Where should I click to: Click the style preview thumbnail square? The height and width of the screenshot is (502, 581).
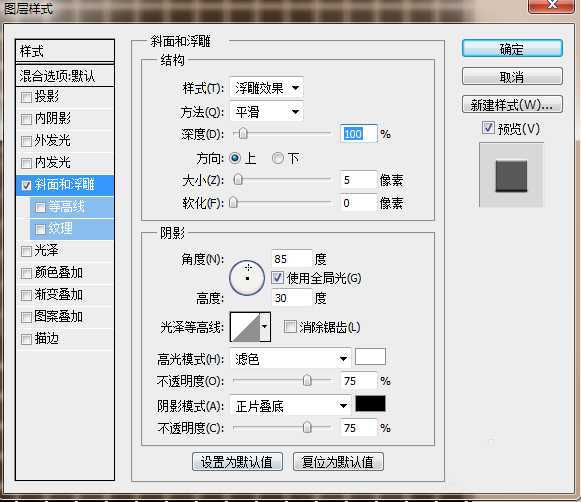(x=511, y=176)
